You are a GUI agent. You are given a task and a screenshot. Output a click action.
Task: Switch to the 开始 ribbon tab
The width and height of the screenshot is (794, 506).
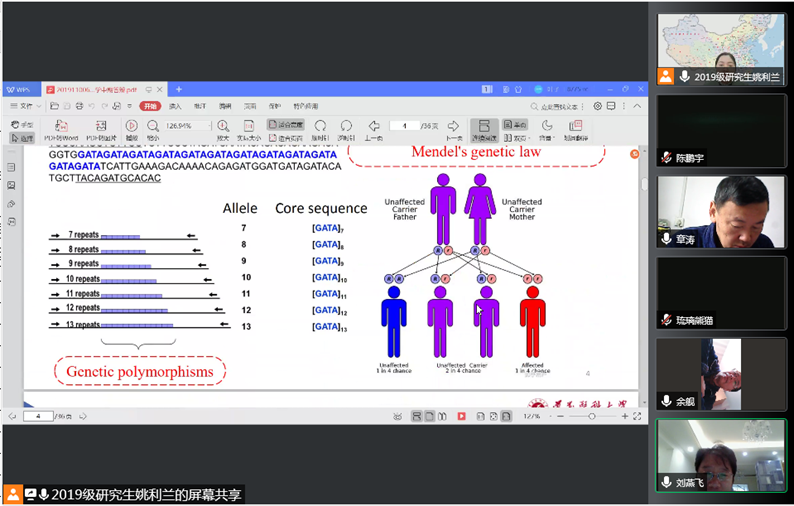click(149, 105)
